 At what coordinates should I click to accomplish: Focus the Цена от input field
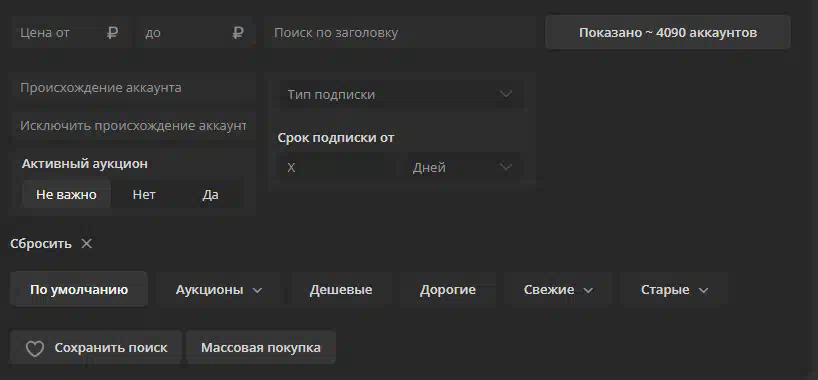(69, 32)
